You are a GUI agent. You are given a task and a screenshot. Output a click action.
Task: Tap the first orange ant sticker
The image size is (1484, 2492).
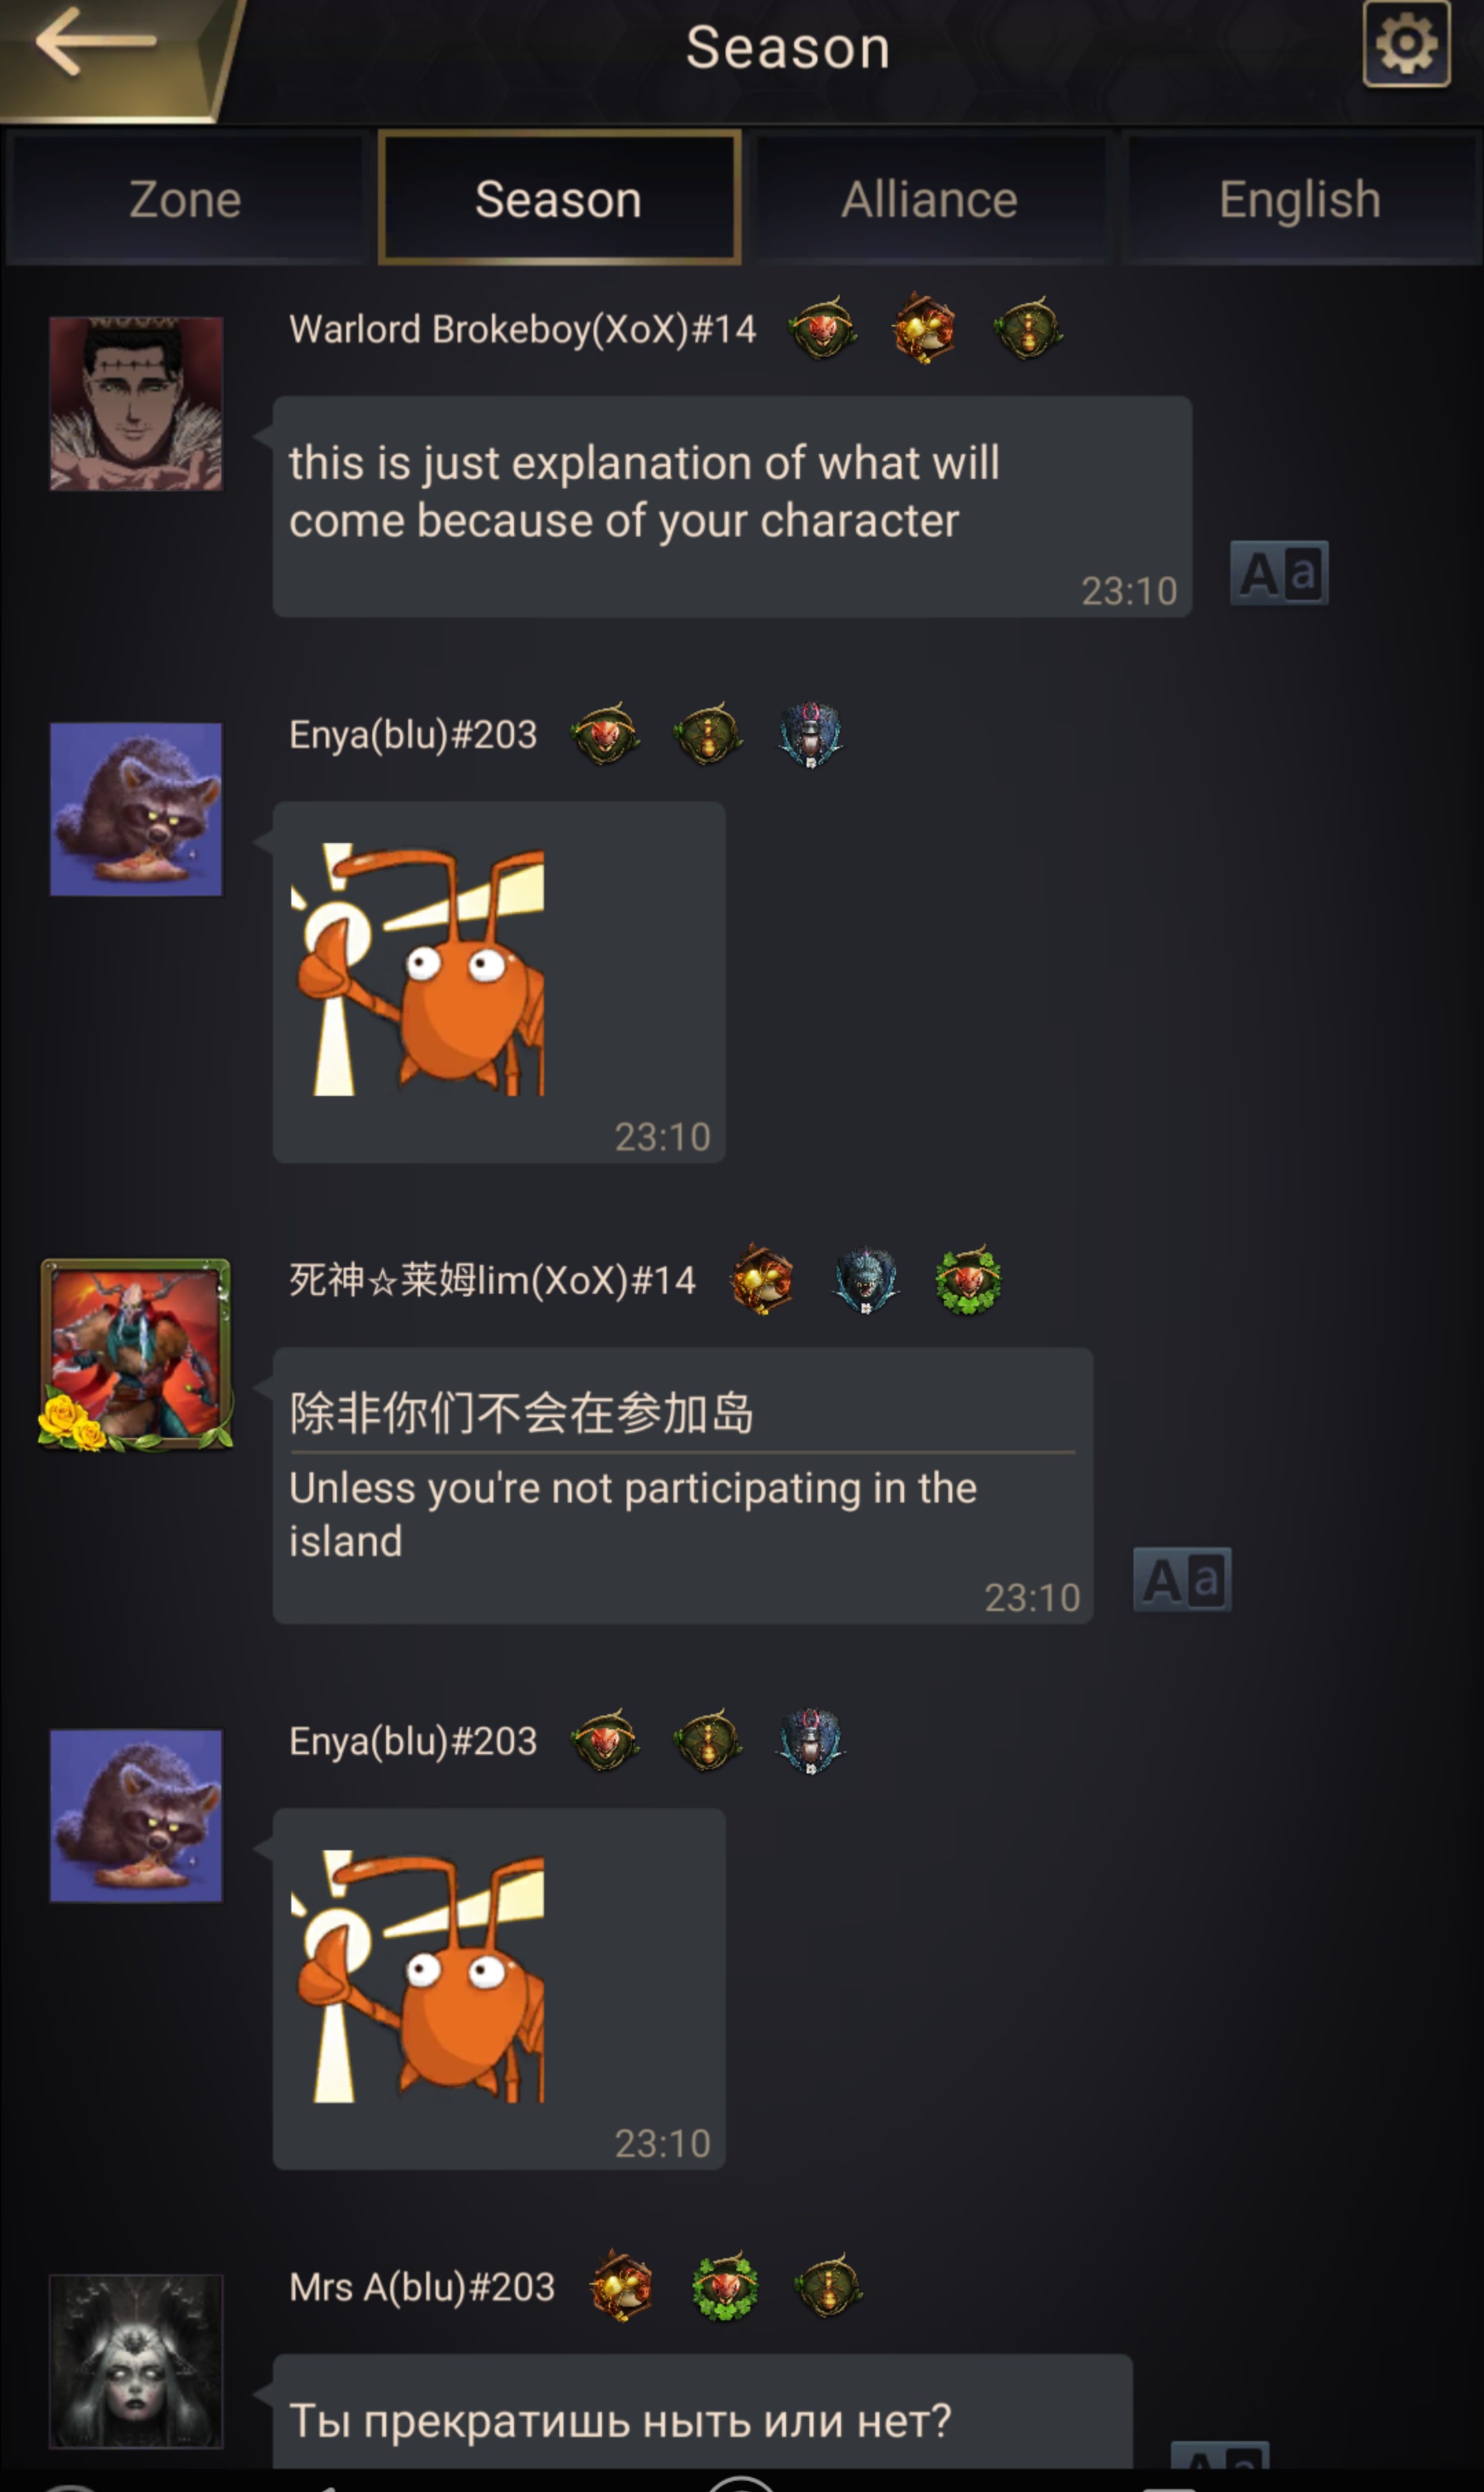coord(418,969)
